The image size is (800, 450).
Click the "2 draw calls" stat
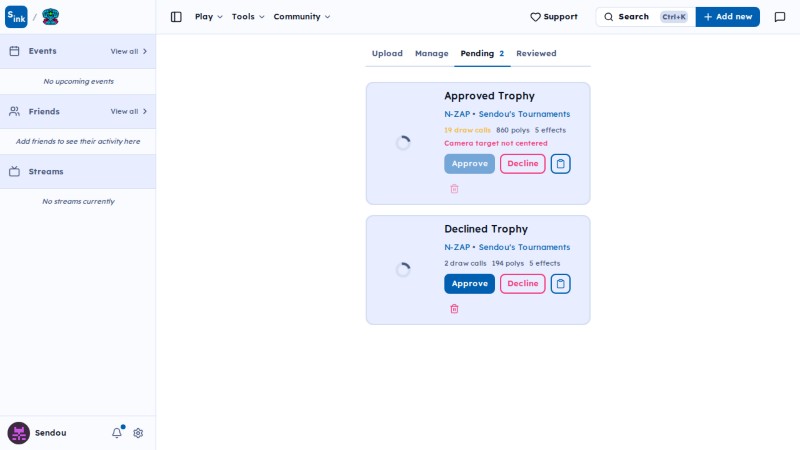(465, 263)
